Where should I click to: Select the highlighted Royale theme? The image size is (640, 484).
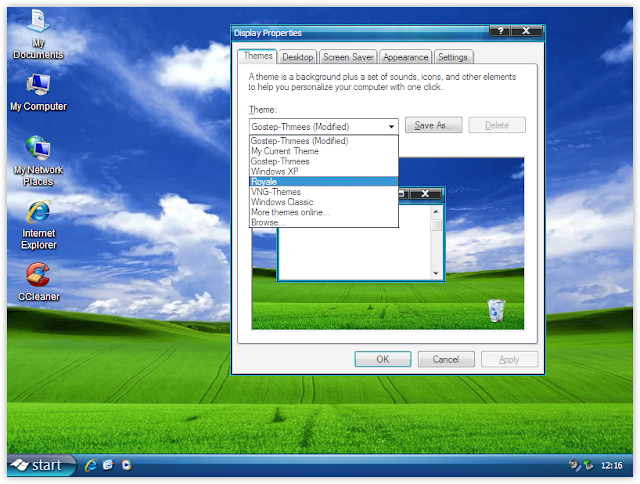[x=324, y=182]
